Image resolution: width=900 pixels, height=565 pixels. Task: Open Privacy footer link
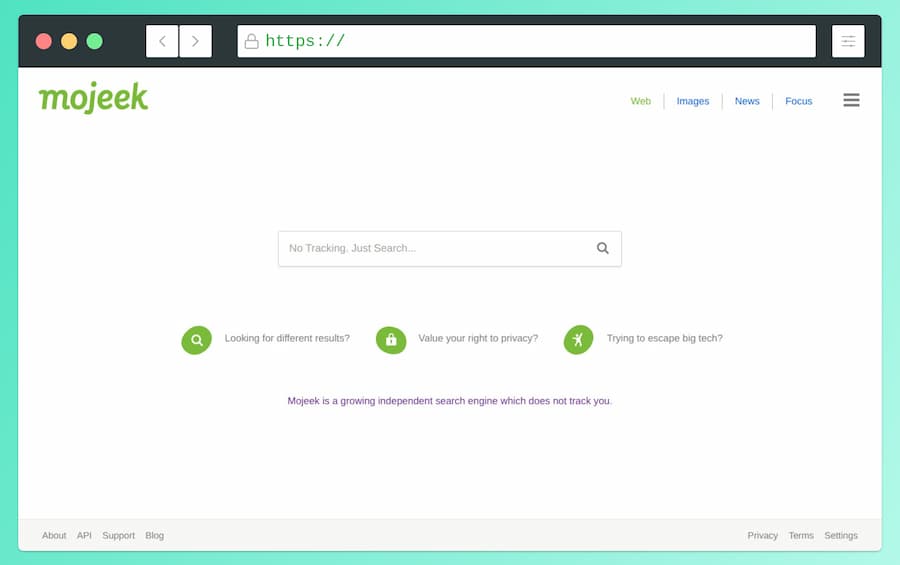point(762,535)
